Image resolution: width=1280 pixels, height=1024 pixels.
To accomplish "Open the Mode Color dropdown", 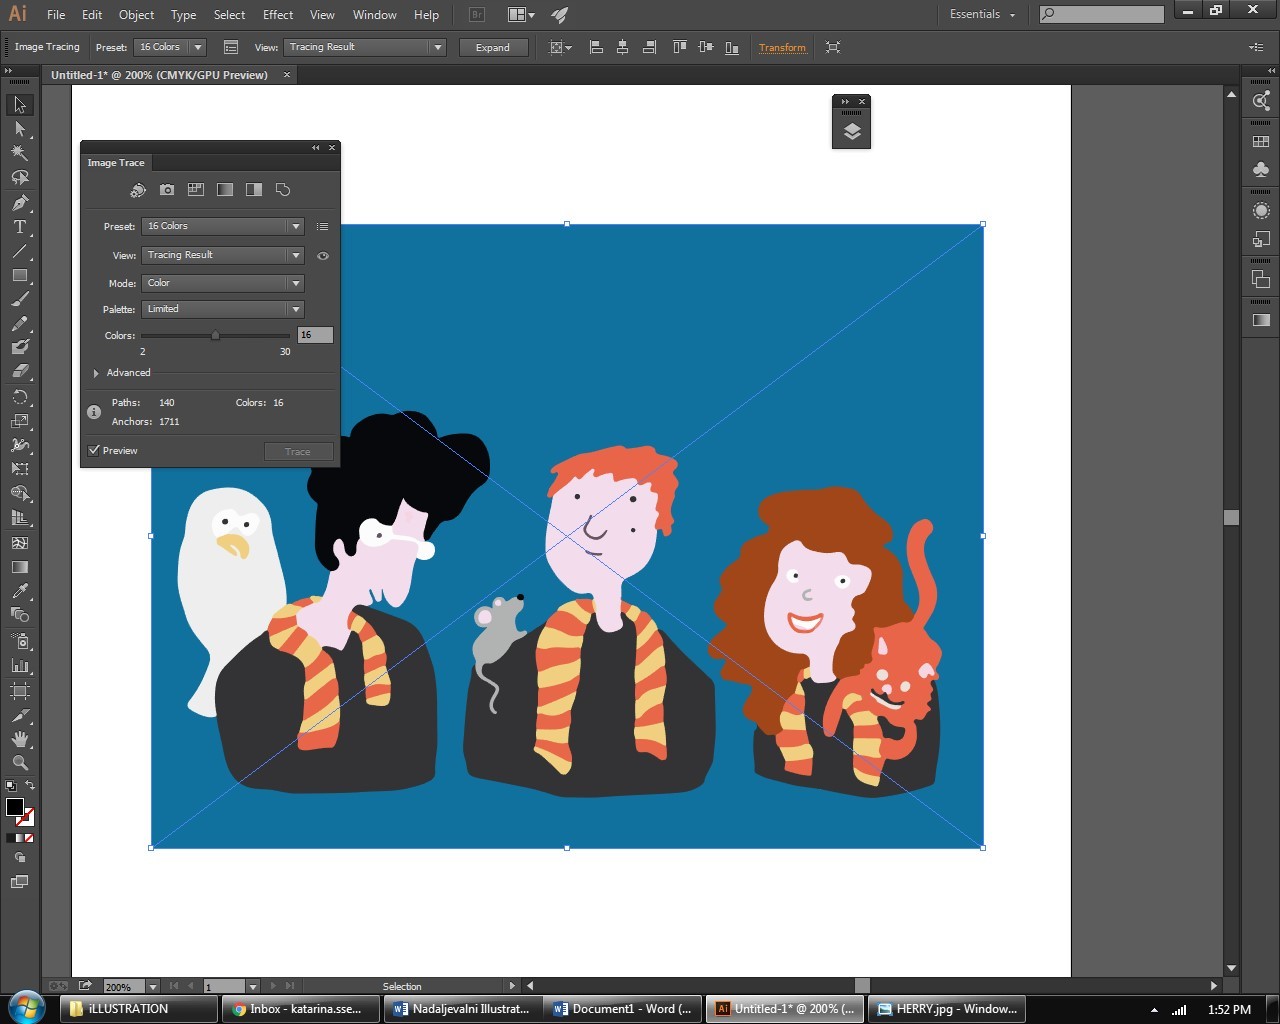I will coord(222,283).
